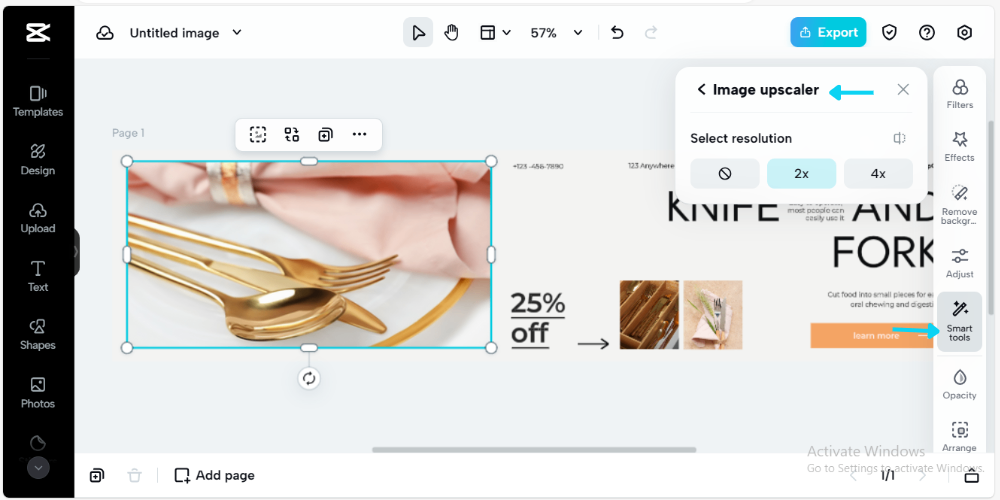Click the Add page button
The image size is (1000, 500).
click(x=214, y=475)
